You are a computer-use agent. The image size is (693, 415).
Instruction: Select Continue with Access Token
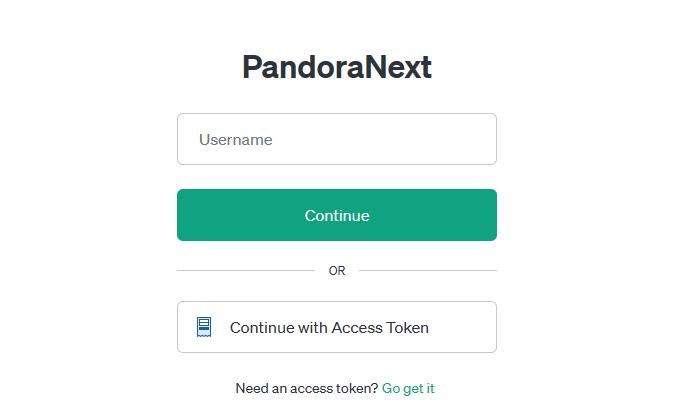pos(336,327)
